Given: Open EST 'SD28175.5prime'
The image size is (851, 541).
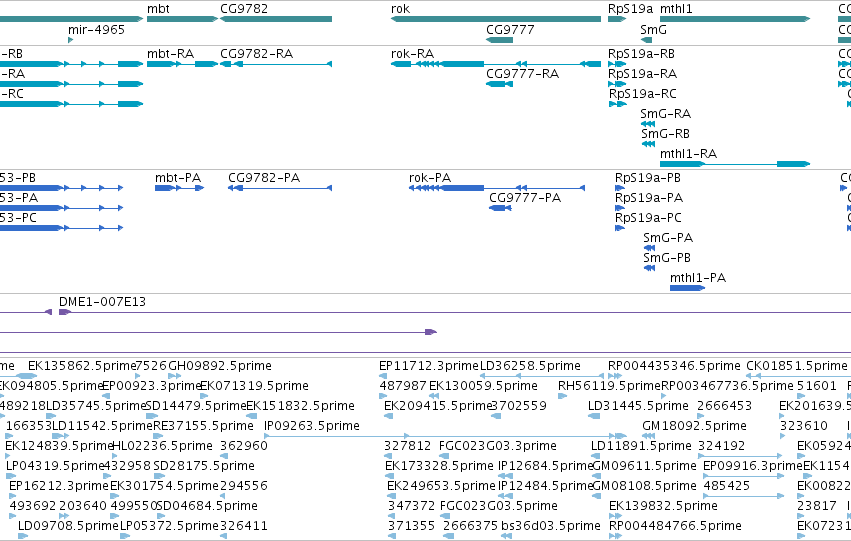Looking at the screenshot, I should pyautogui.click(x=204, y=466).
